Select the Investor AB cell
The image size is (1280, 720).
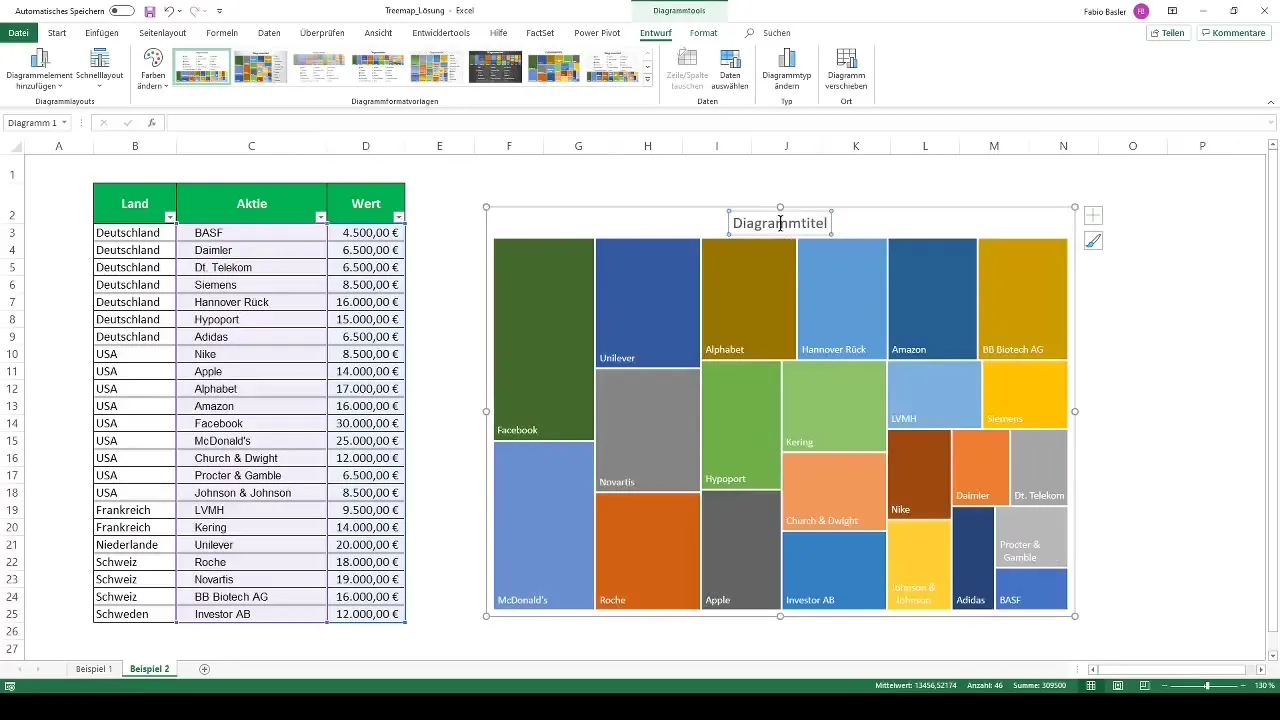pyautogui.click(x=251, y=614)
